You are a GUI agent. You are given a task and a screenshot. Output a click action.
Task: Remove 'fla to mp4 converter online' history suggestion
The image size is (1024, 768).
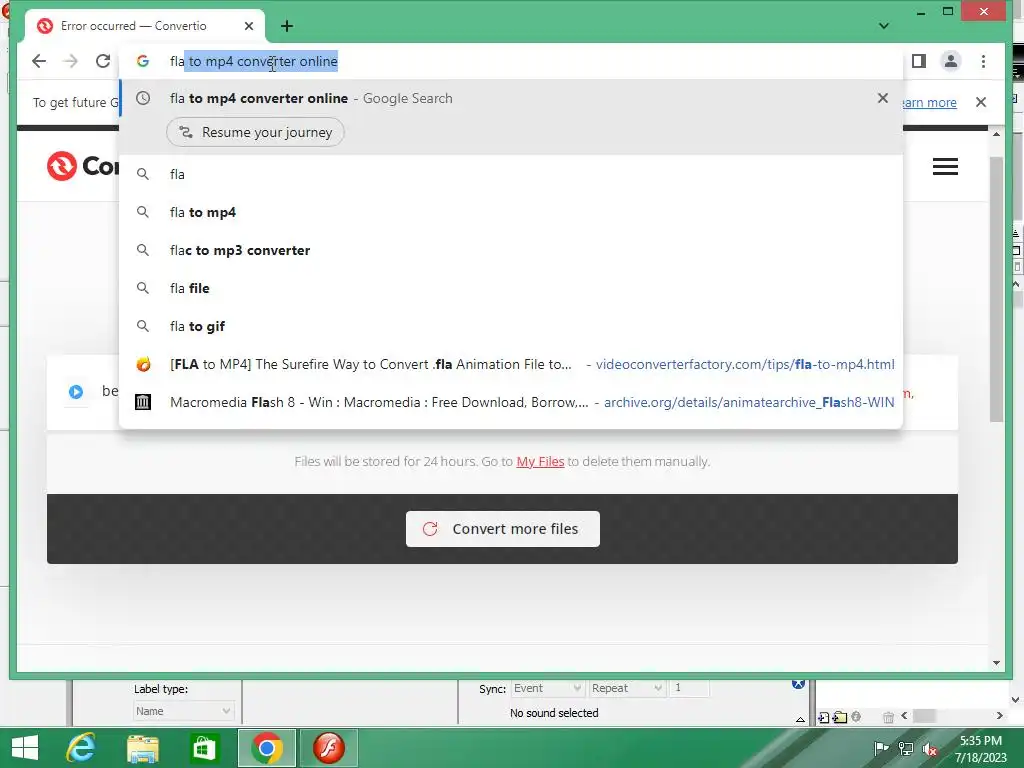coord(882,98)
